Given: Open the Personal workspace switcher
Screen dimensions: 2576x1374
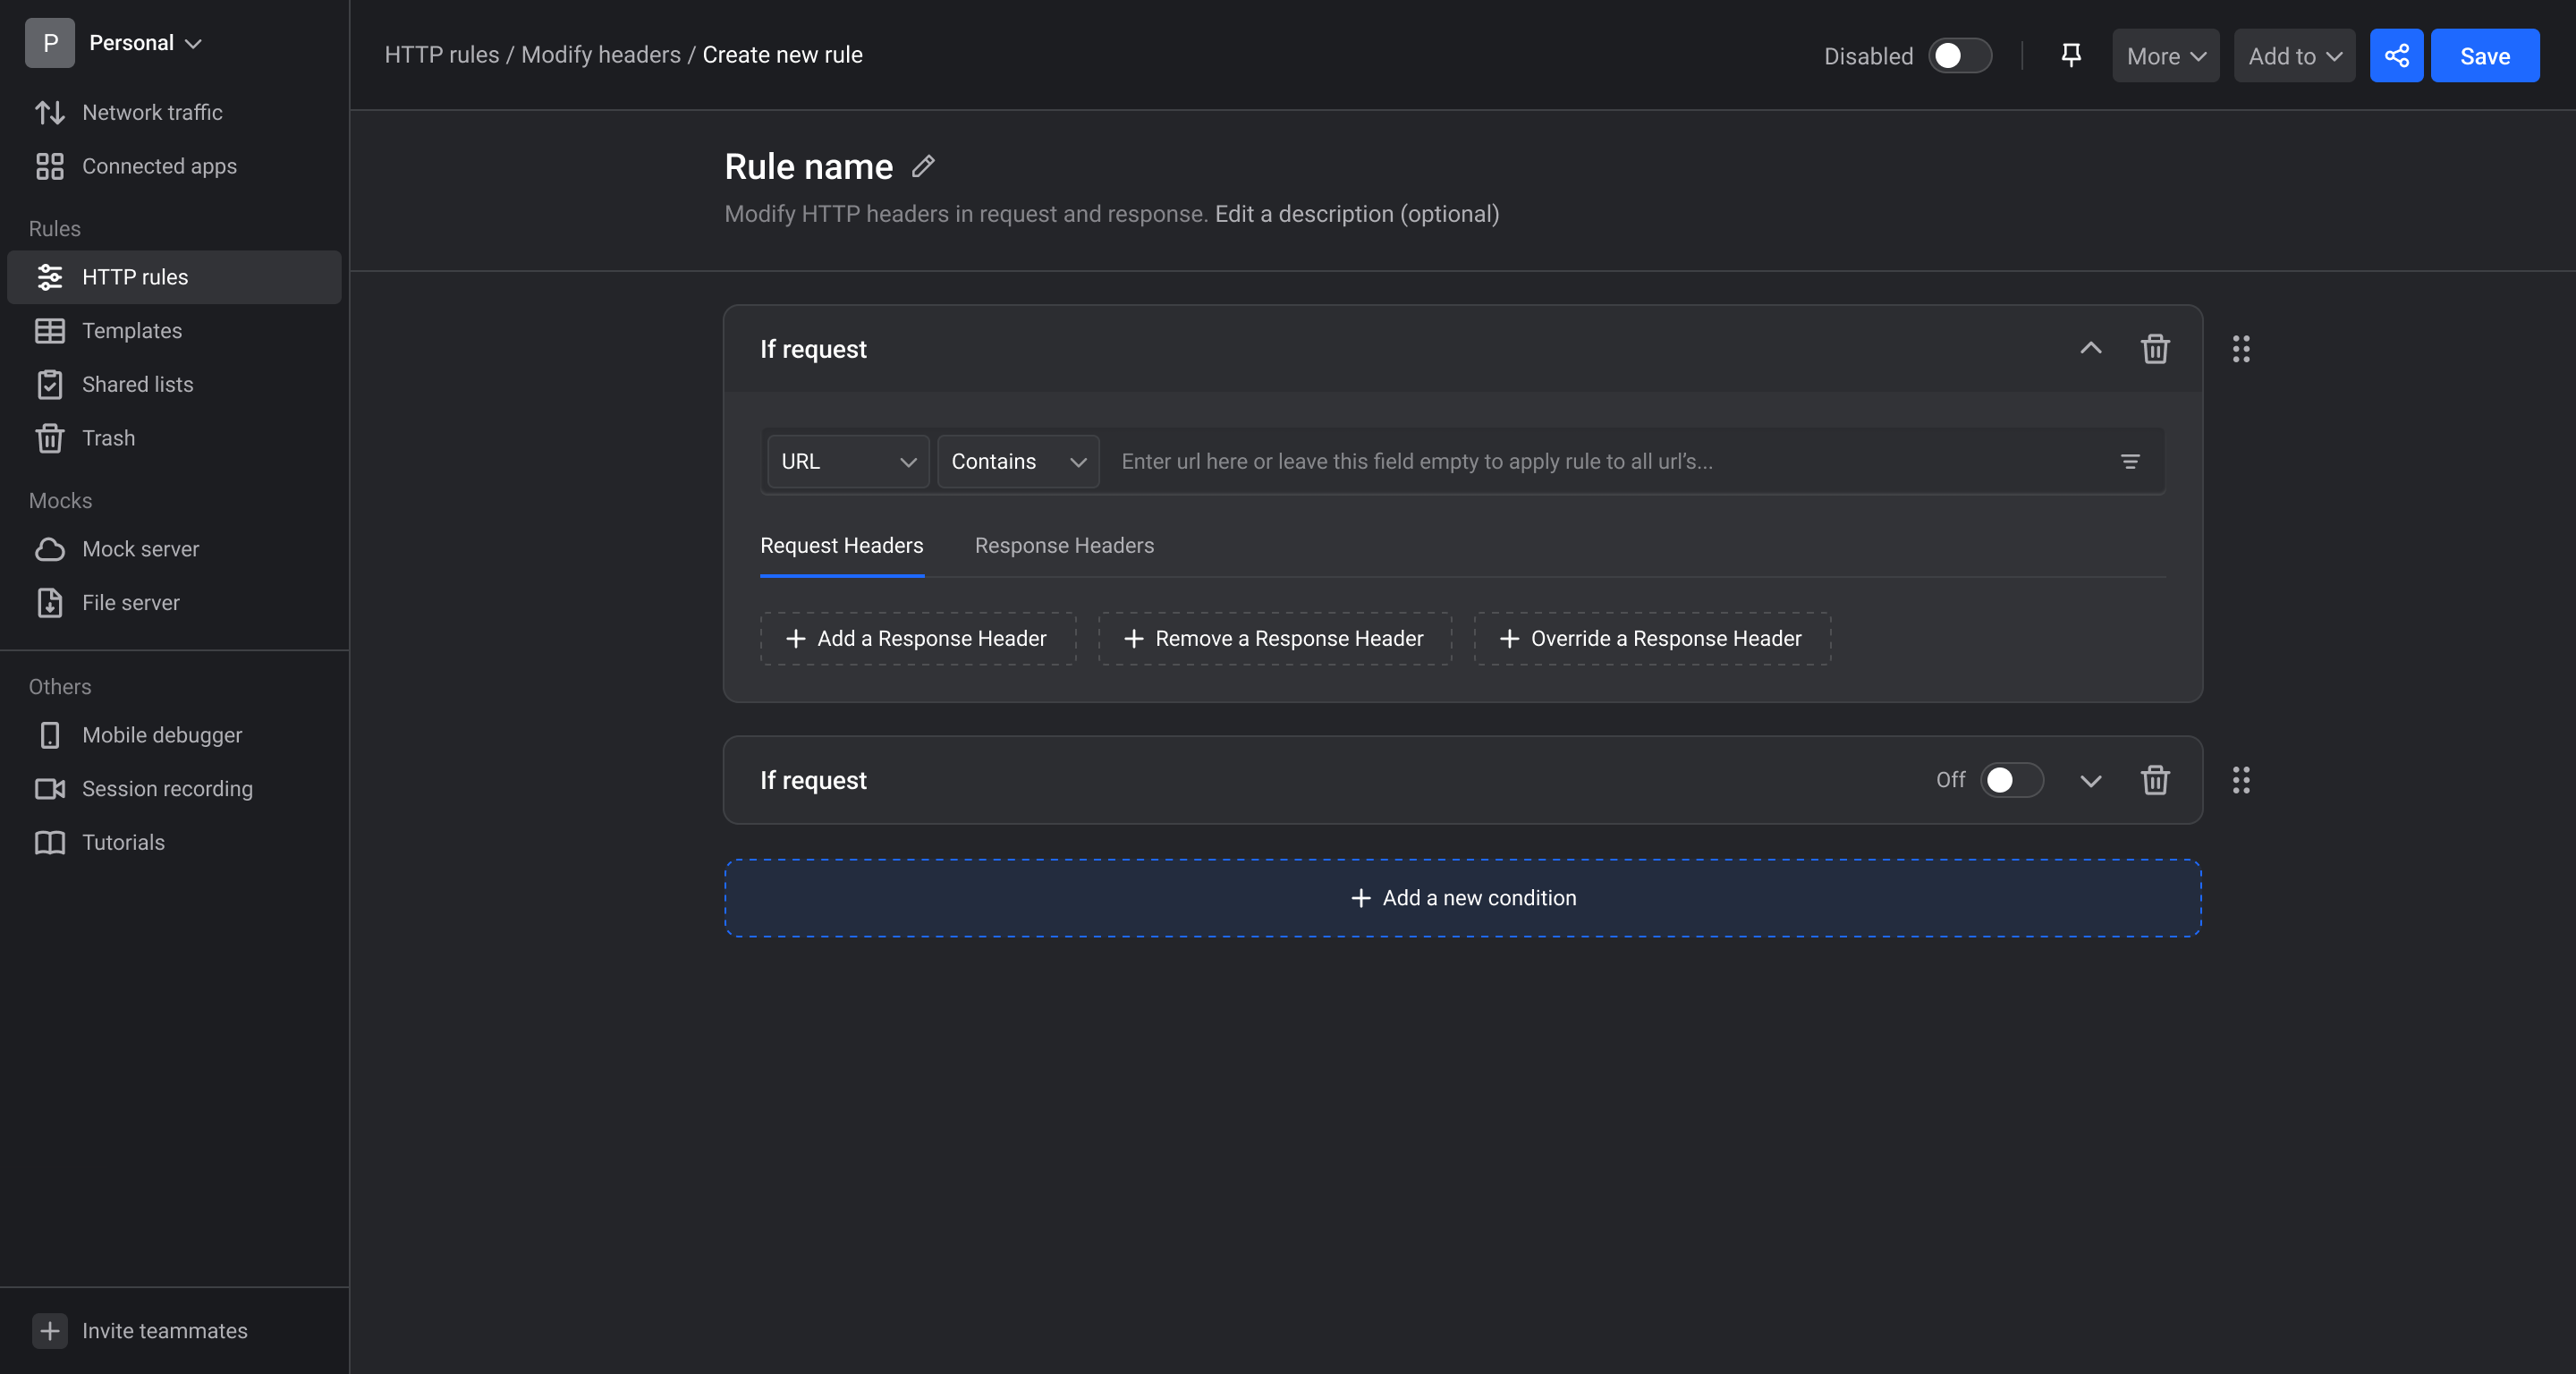Looking at the screenshot, I should 145,43.
